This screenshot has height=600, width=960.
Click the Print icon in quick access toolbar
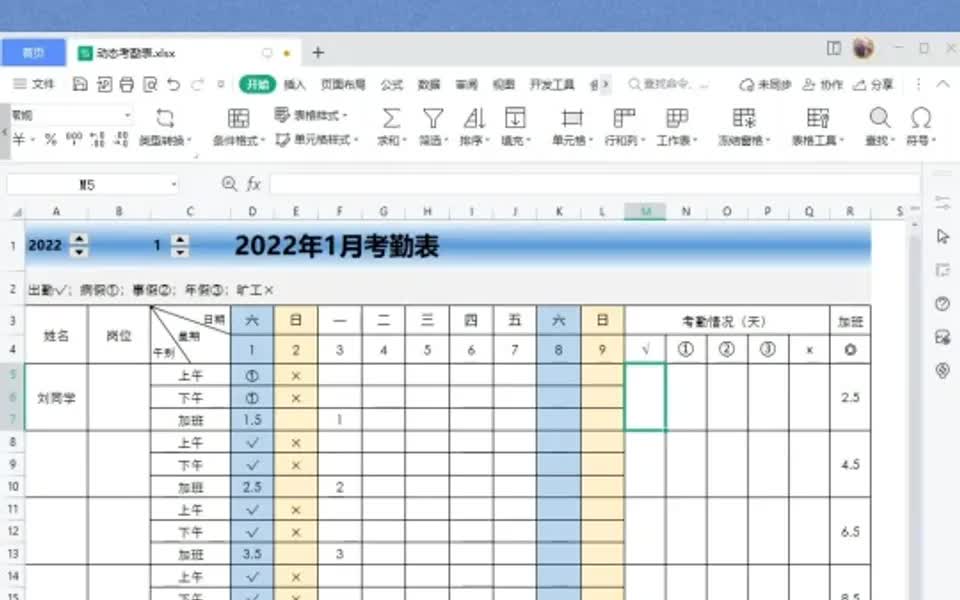pyautogui.click(x=125, y=85)
